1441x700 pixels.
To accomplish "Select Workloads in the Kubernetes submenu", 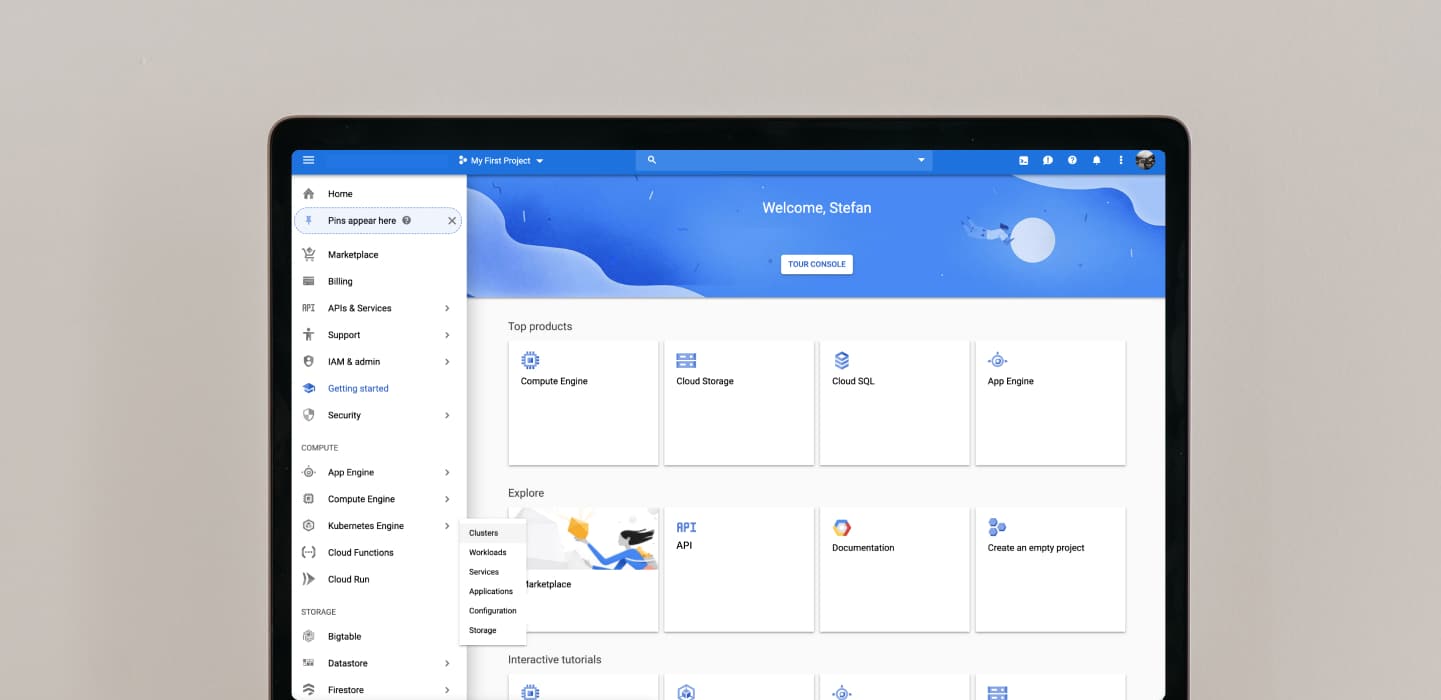I will [x=492, y=553].
